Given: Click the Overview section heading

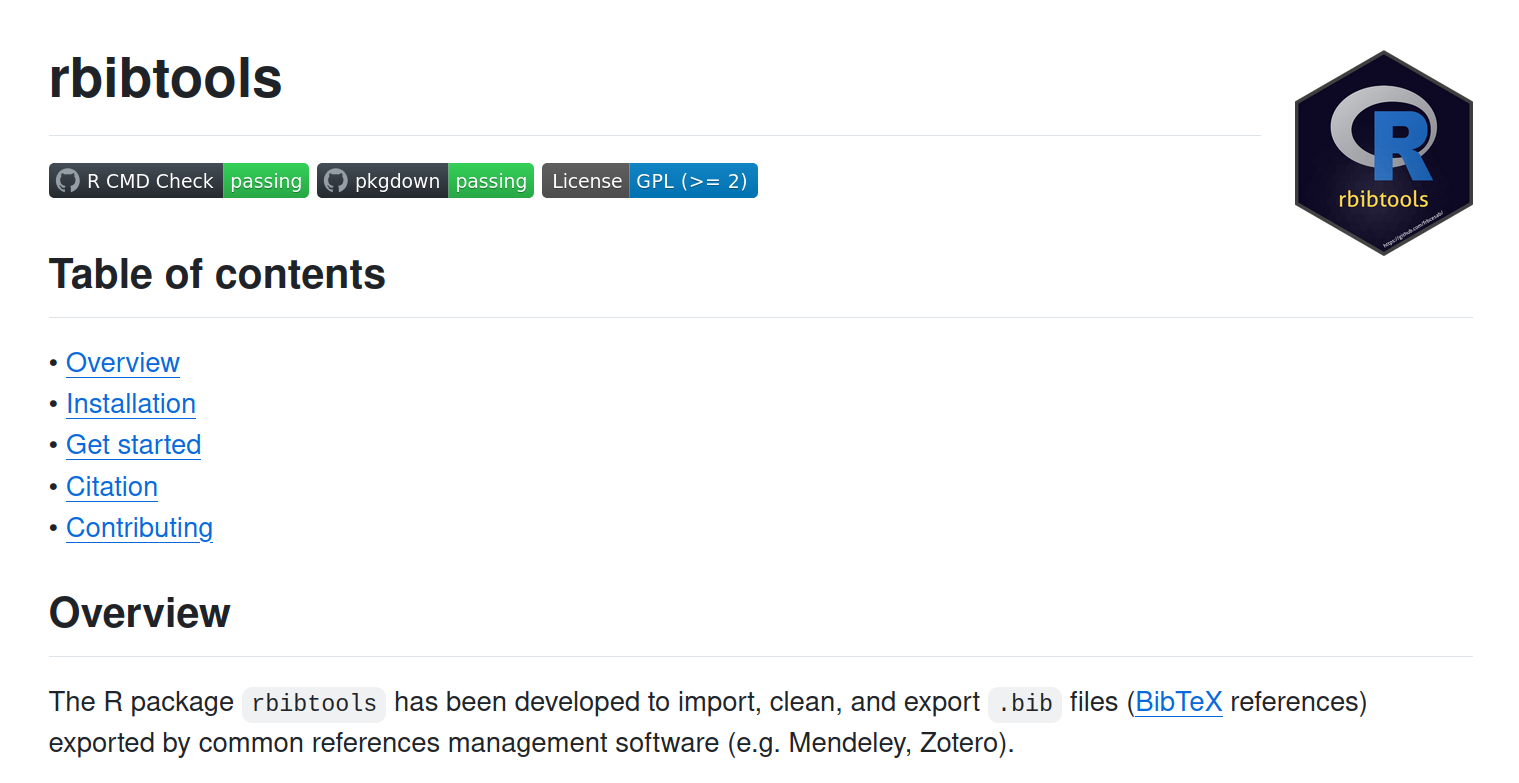Looking at the screenshot, I should point(140,613).
